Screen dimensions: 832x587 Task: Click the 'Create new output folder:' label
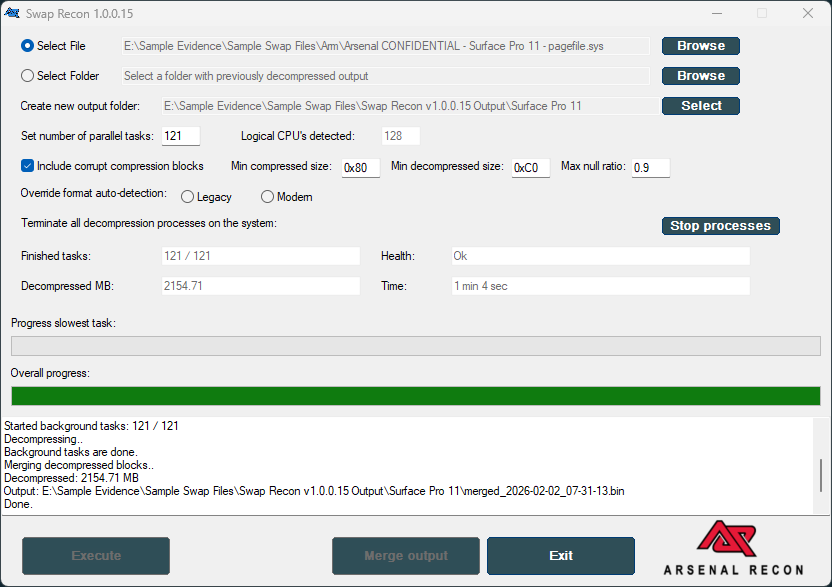point(80,106)
